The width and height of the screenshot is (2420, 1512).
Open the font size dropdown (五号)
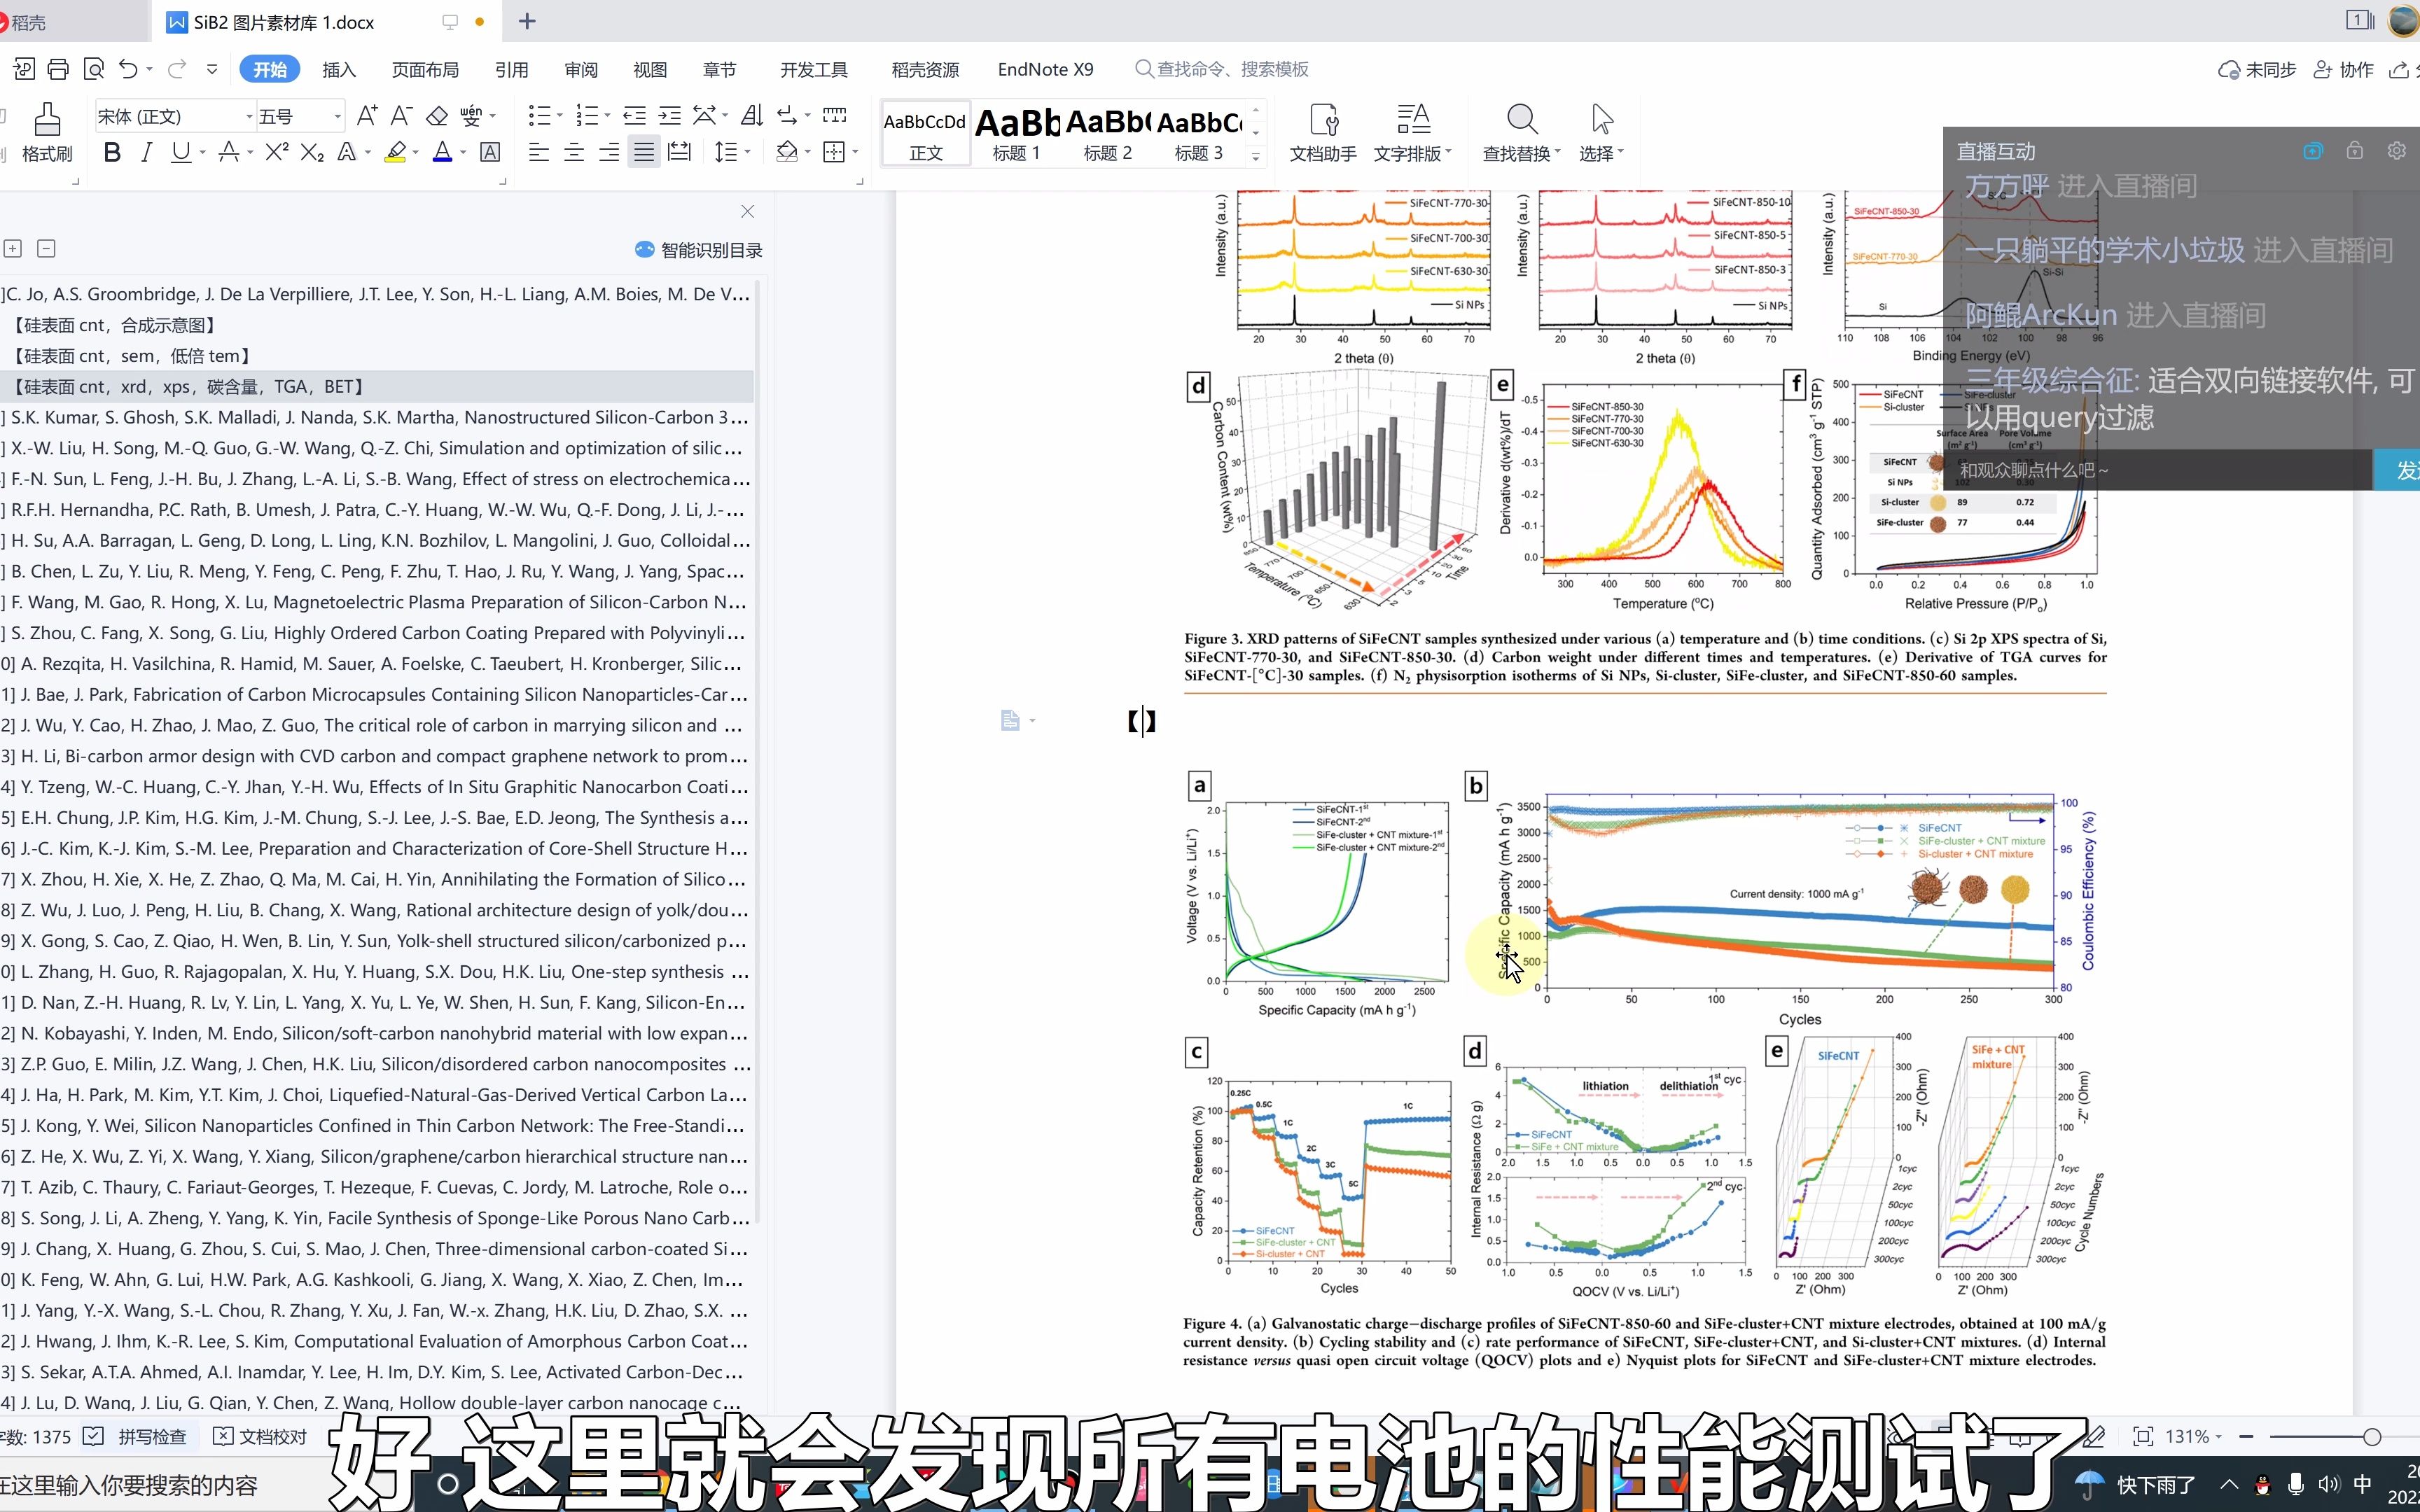coord(338,117)
